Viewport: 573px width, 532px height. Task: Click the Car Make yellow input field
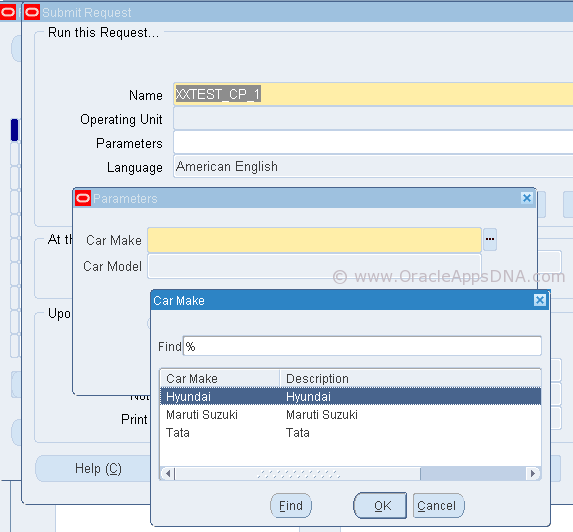tap(314, 240)
